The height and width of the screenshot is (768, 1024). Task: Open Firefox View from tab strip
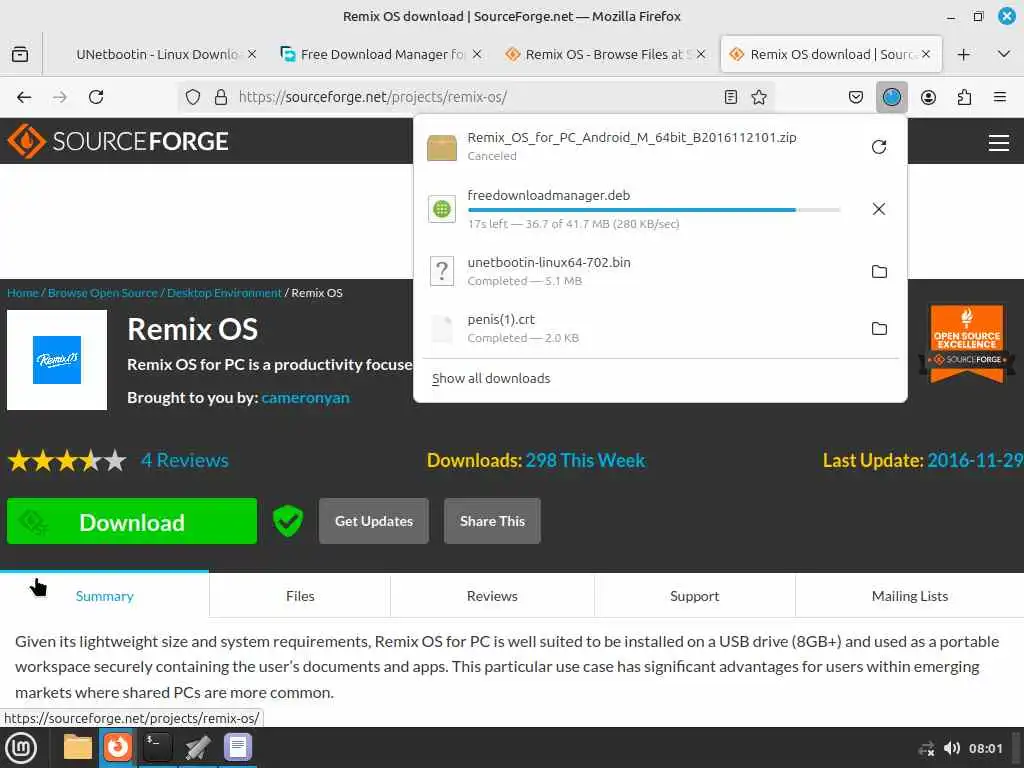click(20, 54)
